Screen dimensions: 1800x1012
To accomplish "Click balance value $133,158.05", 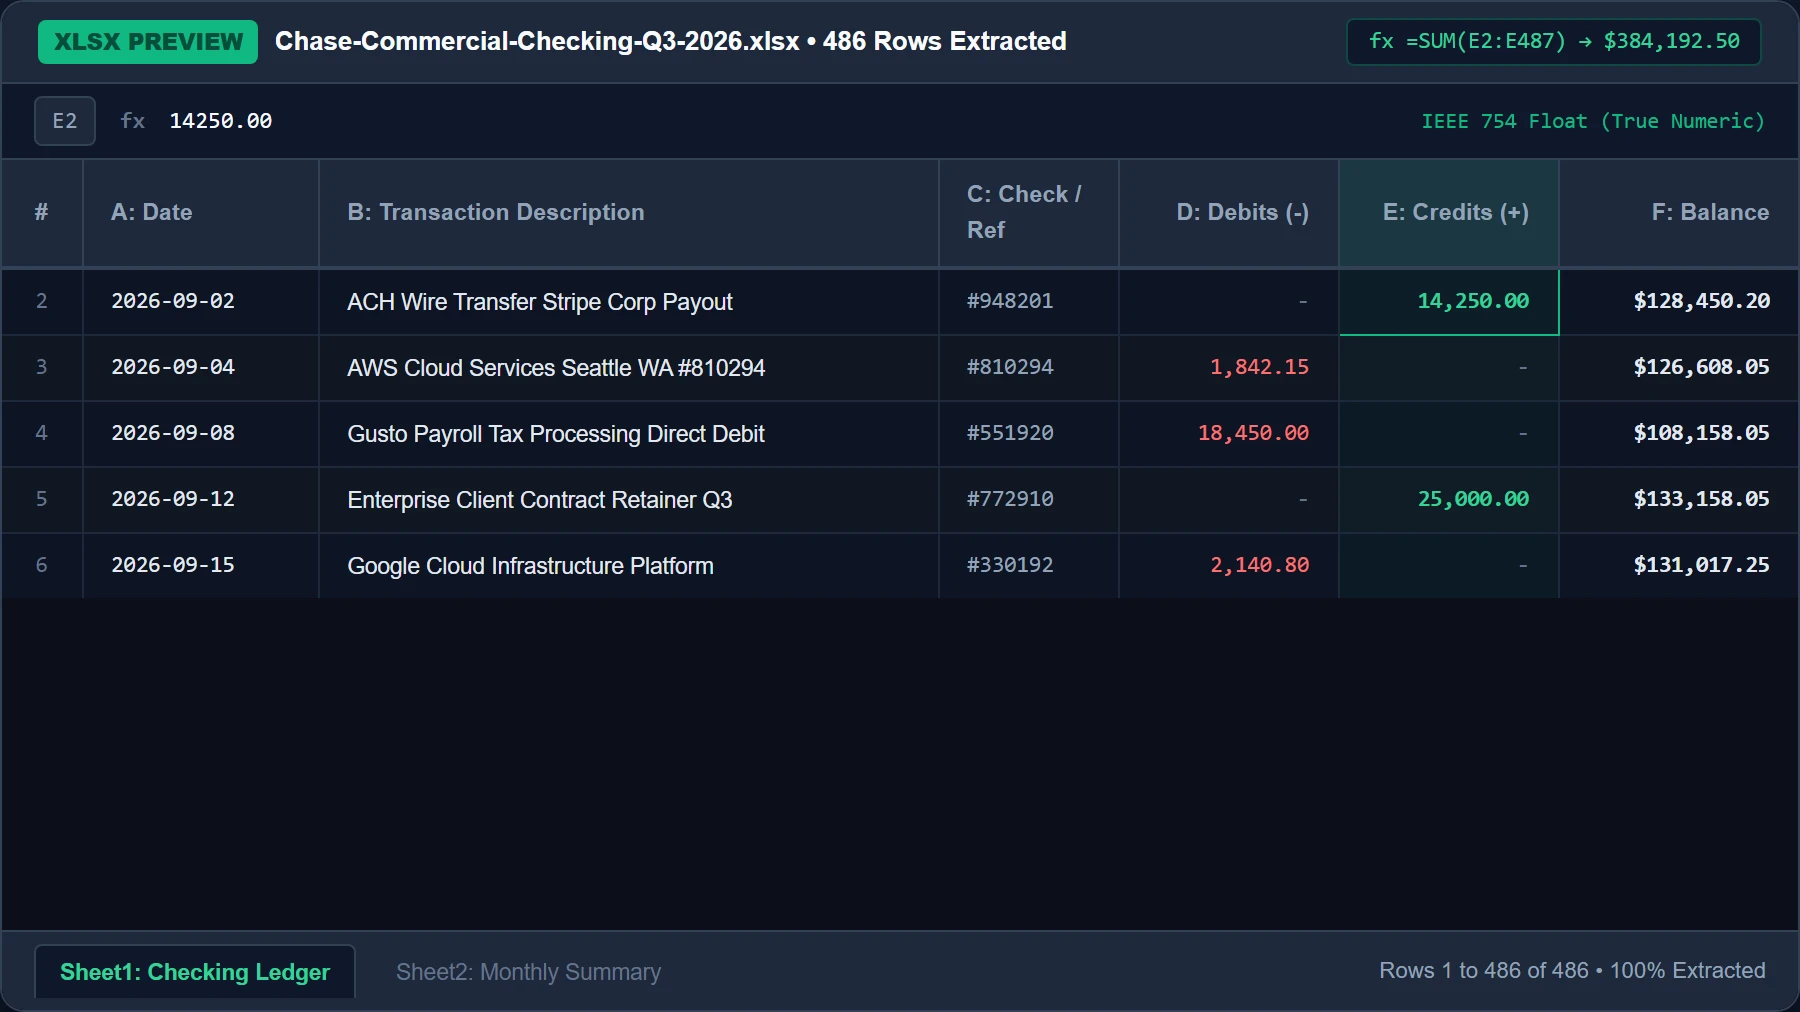I will click(1701, 499).
